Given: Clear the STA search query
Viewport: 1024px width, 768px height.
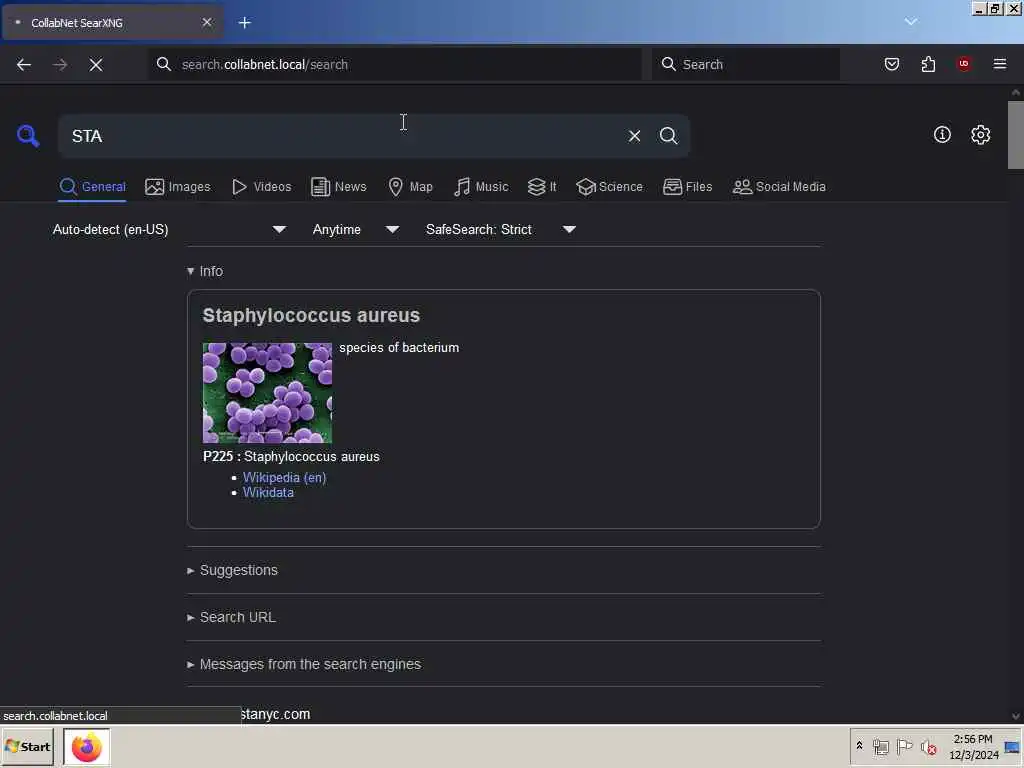Looking at the screenshot, I should tap(634, 136).
